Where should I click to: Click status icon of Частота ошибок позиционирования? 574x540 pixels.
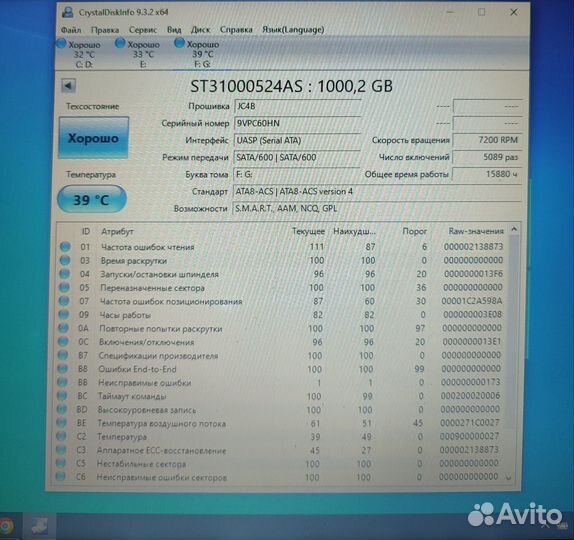pyautogui.click(x=64, y=301)
